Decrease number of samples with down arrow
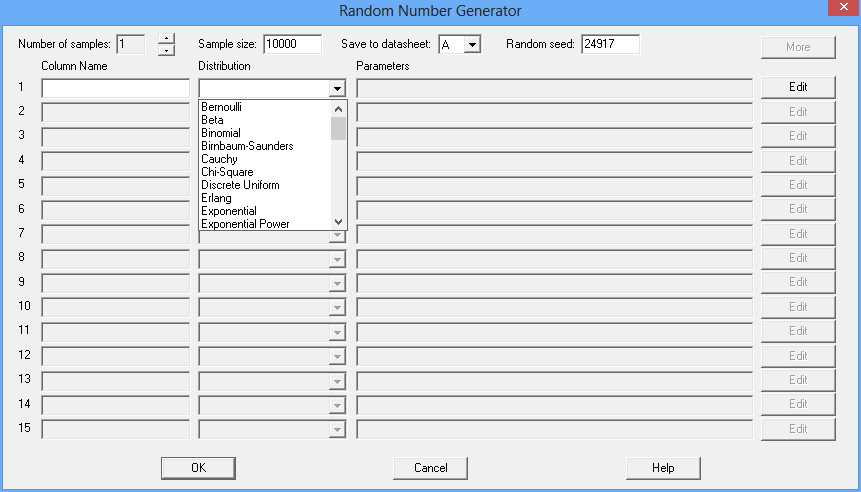This screenshot has height=492, width=861. pyautogui.click(x=166, y=50)
